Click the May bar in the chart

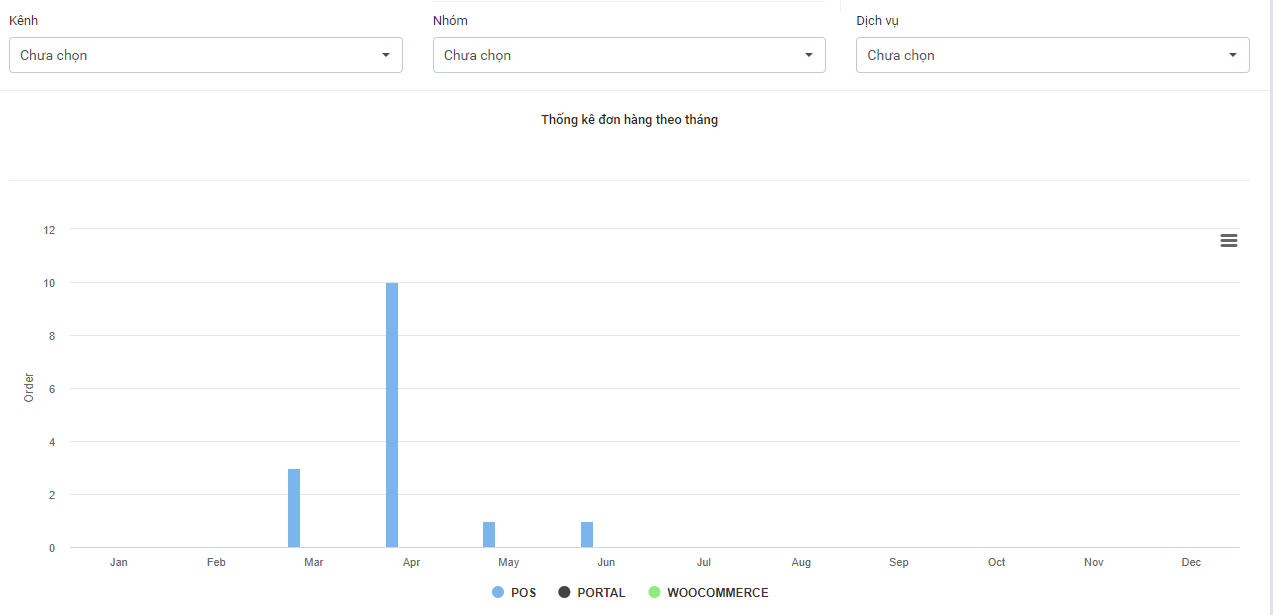pos(489,535)
